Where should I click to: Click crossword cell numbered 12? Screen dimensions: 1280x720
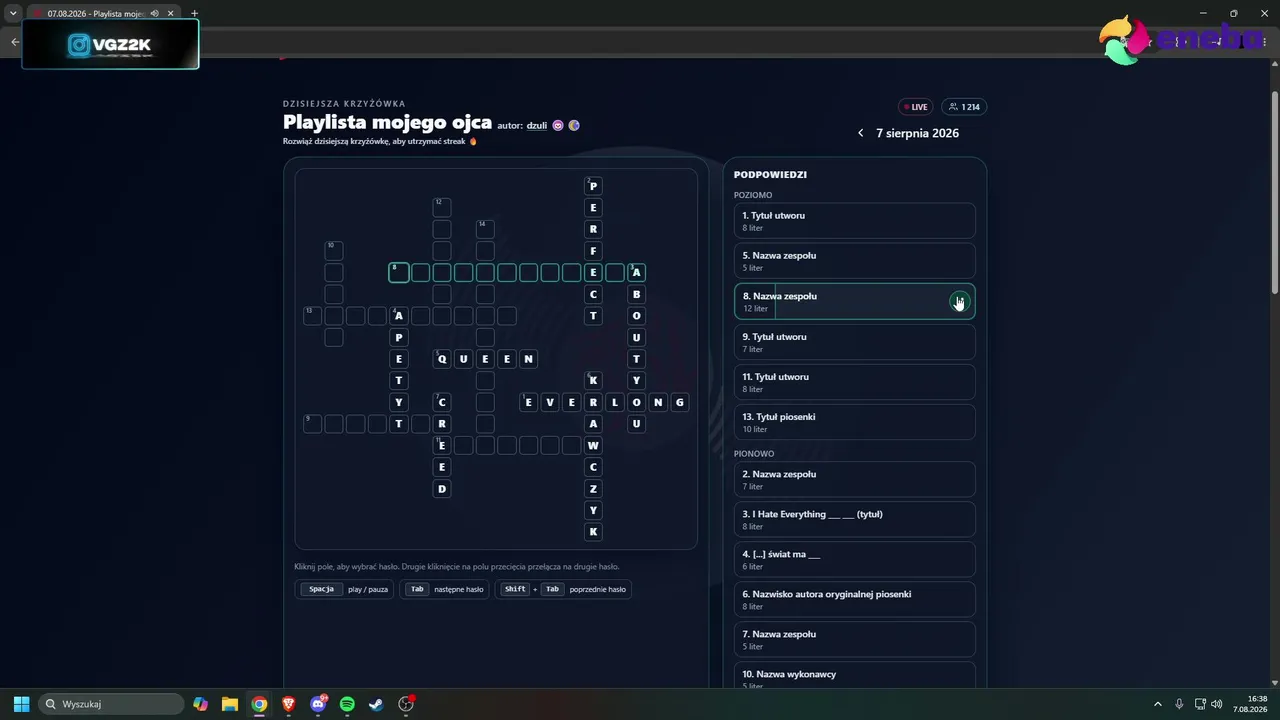coord(442,207)
